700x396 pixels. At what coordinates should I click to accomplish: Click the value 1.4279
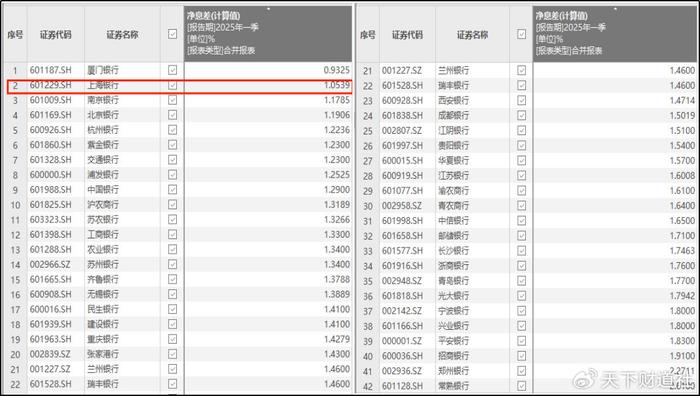click(337, 339)
